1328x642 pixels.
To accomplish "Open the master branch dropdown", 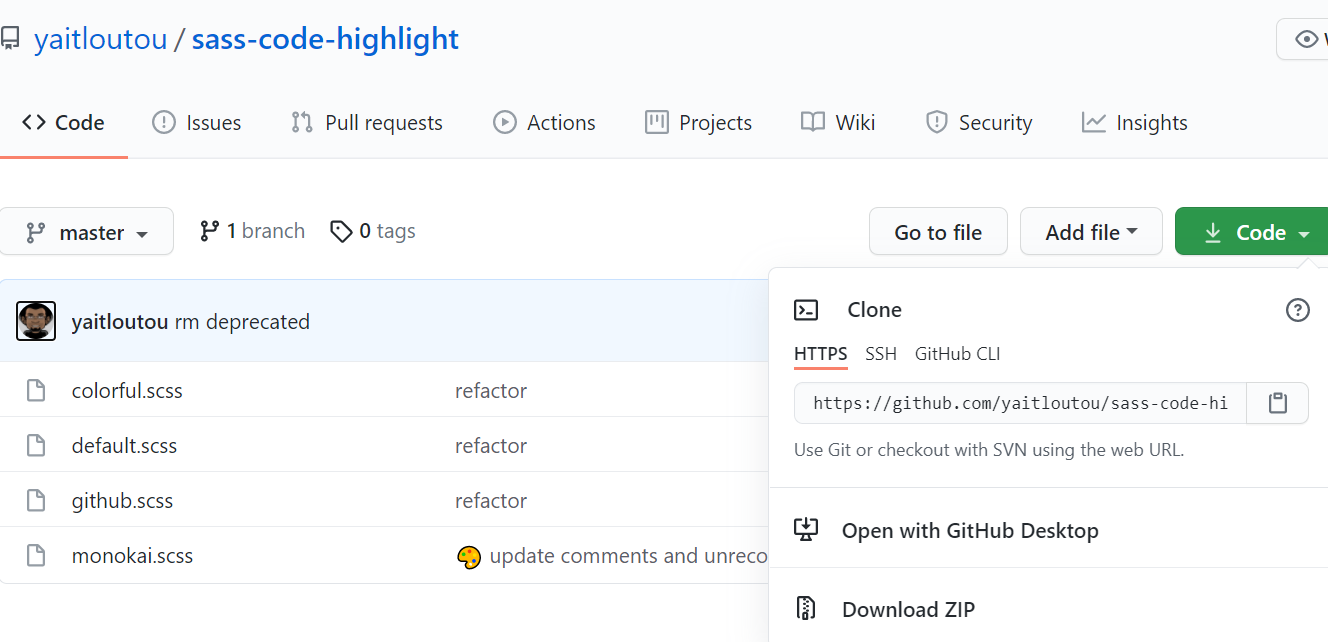I will click(87, 232).
